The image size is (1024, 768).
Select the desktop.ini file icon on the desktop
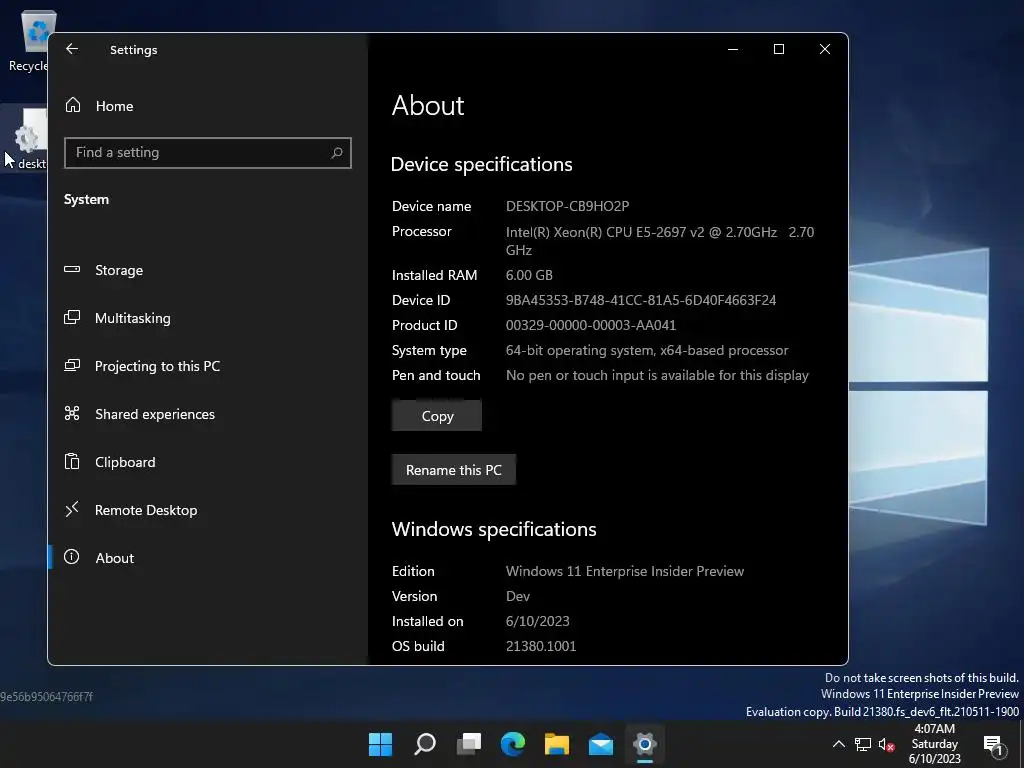click(26, 139)
